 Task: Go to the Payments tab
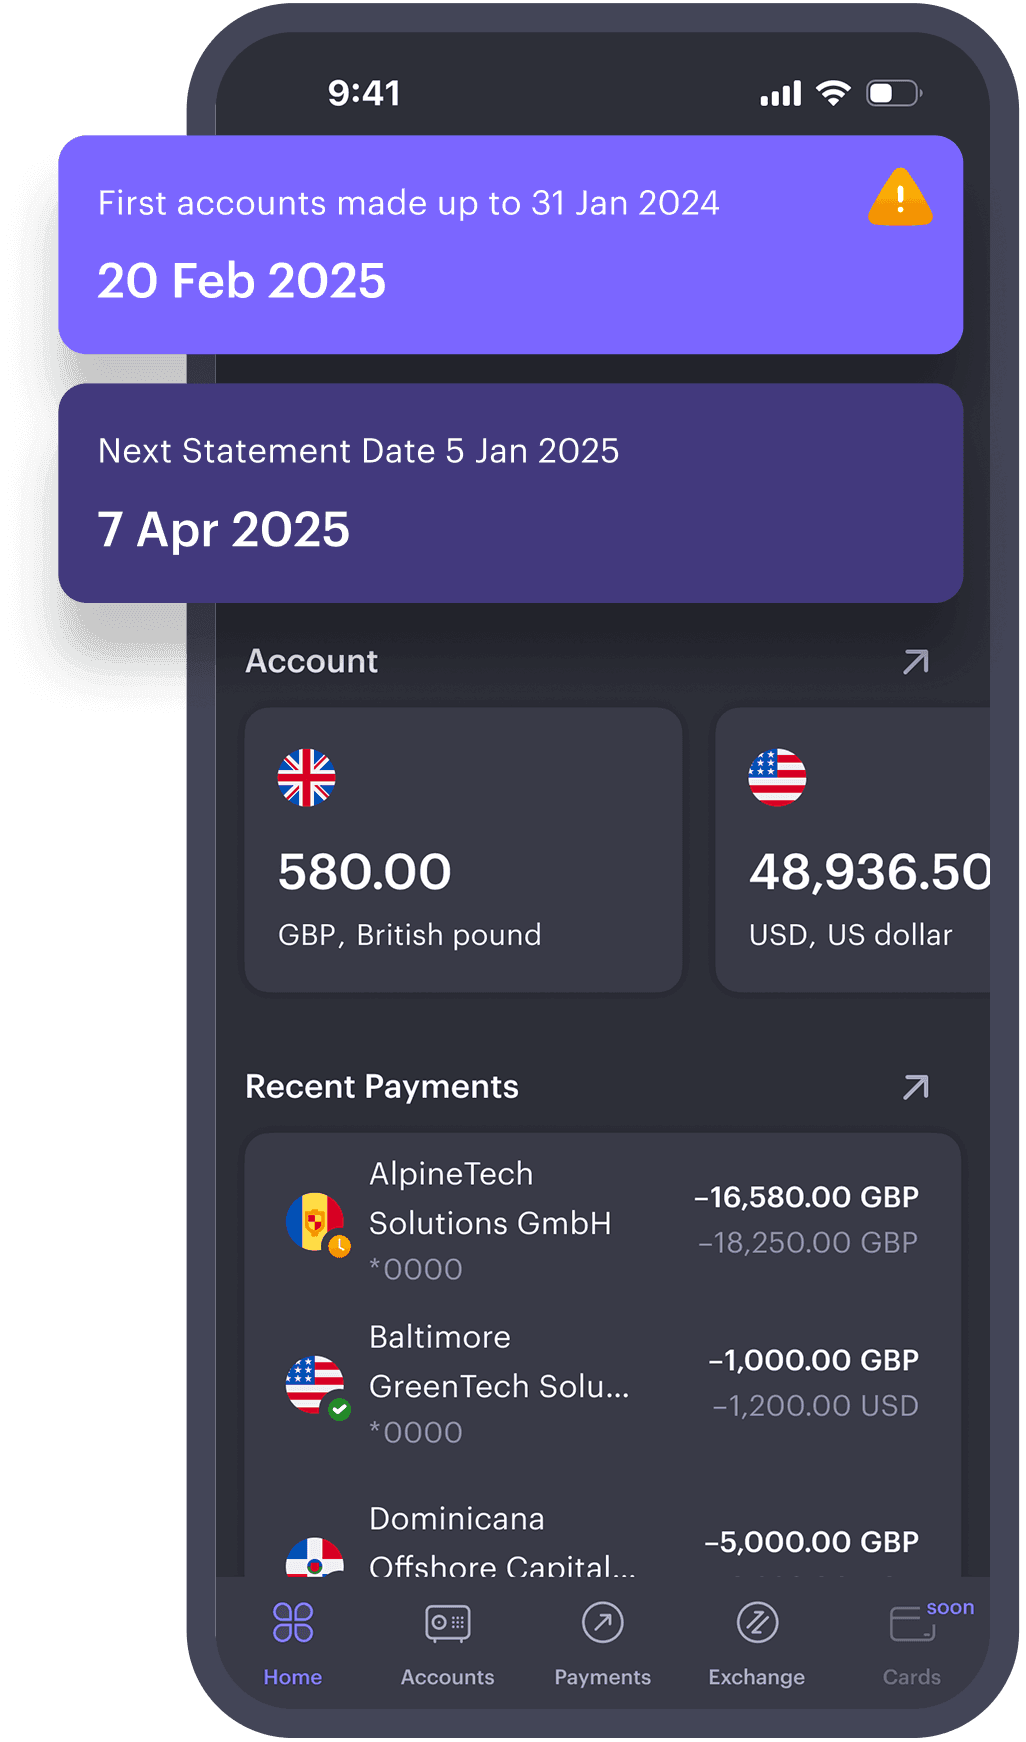click(x=602, y=1623)
